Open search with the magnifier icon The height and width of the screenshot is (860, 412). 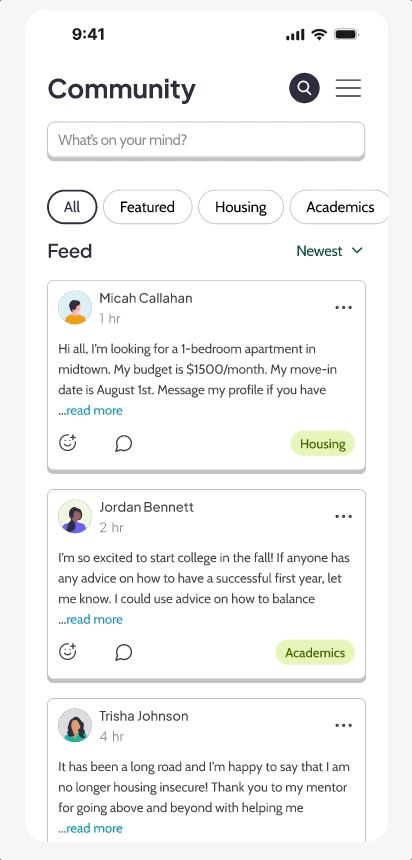(x=304, y=88)
